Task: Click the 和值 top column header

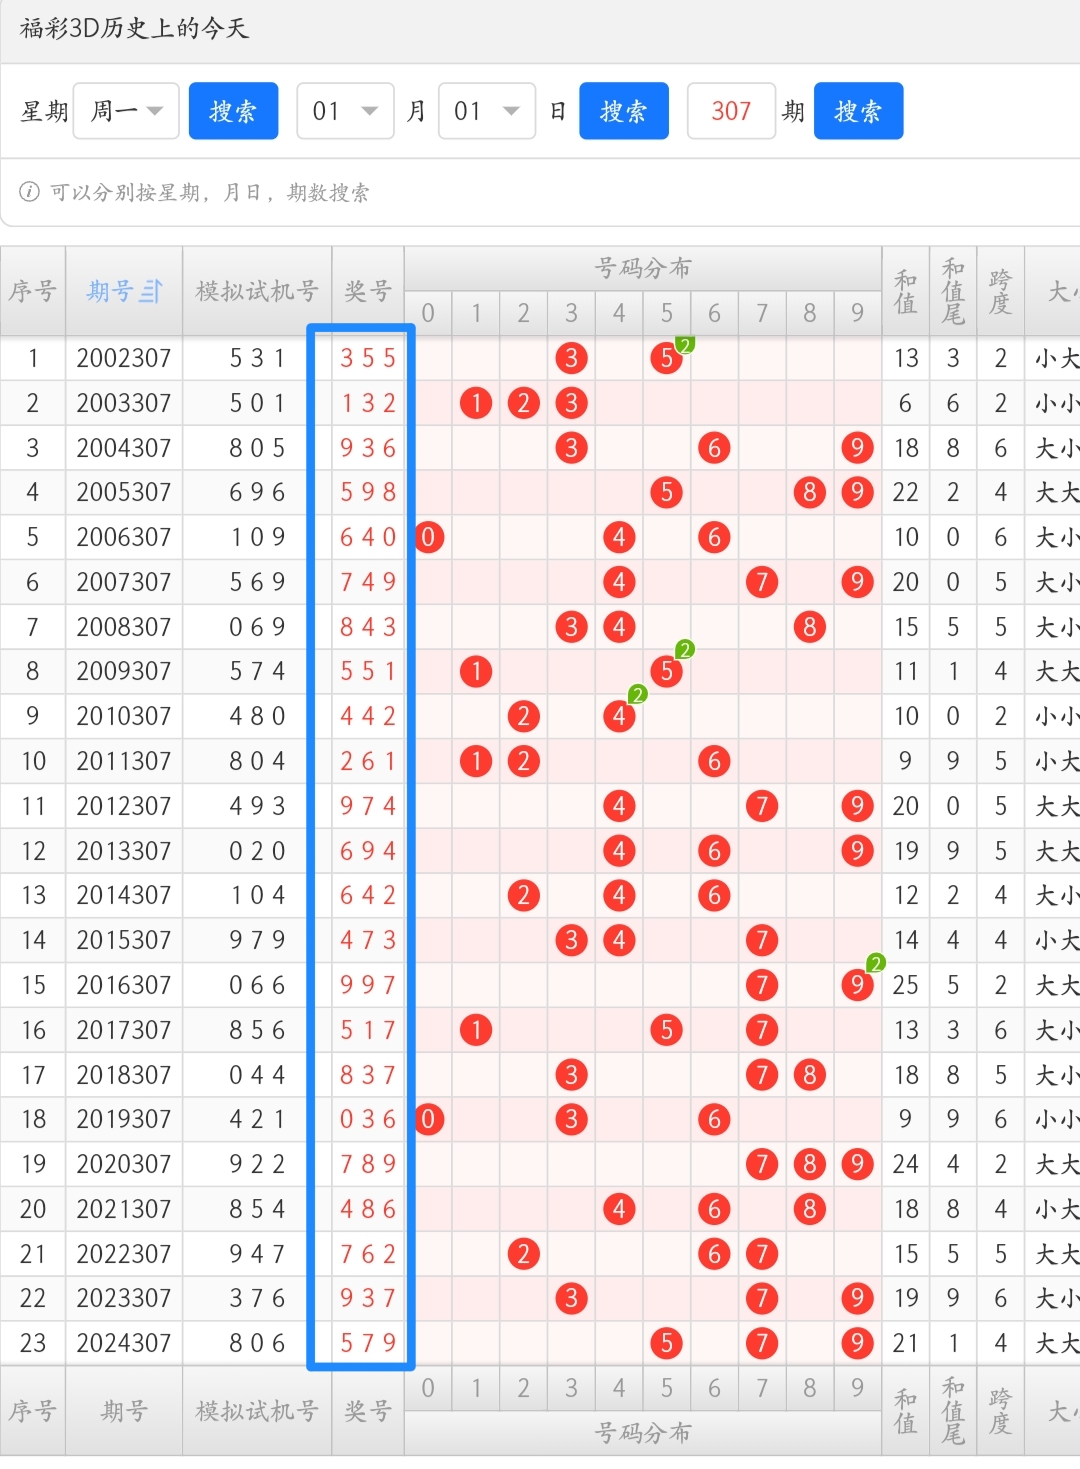Action: [x=906, y=291]
